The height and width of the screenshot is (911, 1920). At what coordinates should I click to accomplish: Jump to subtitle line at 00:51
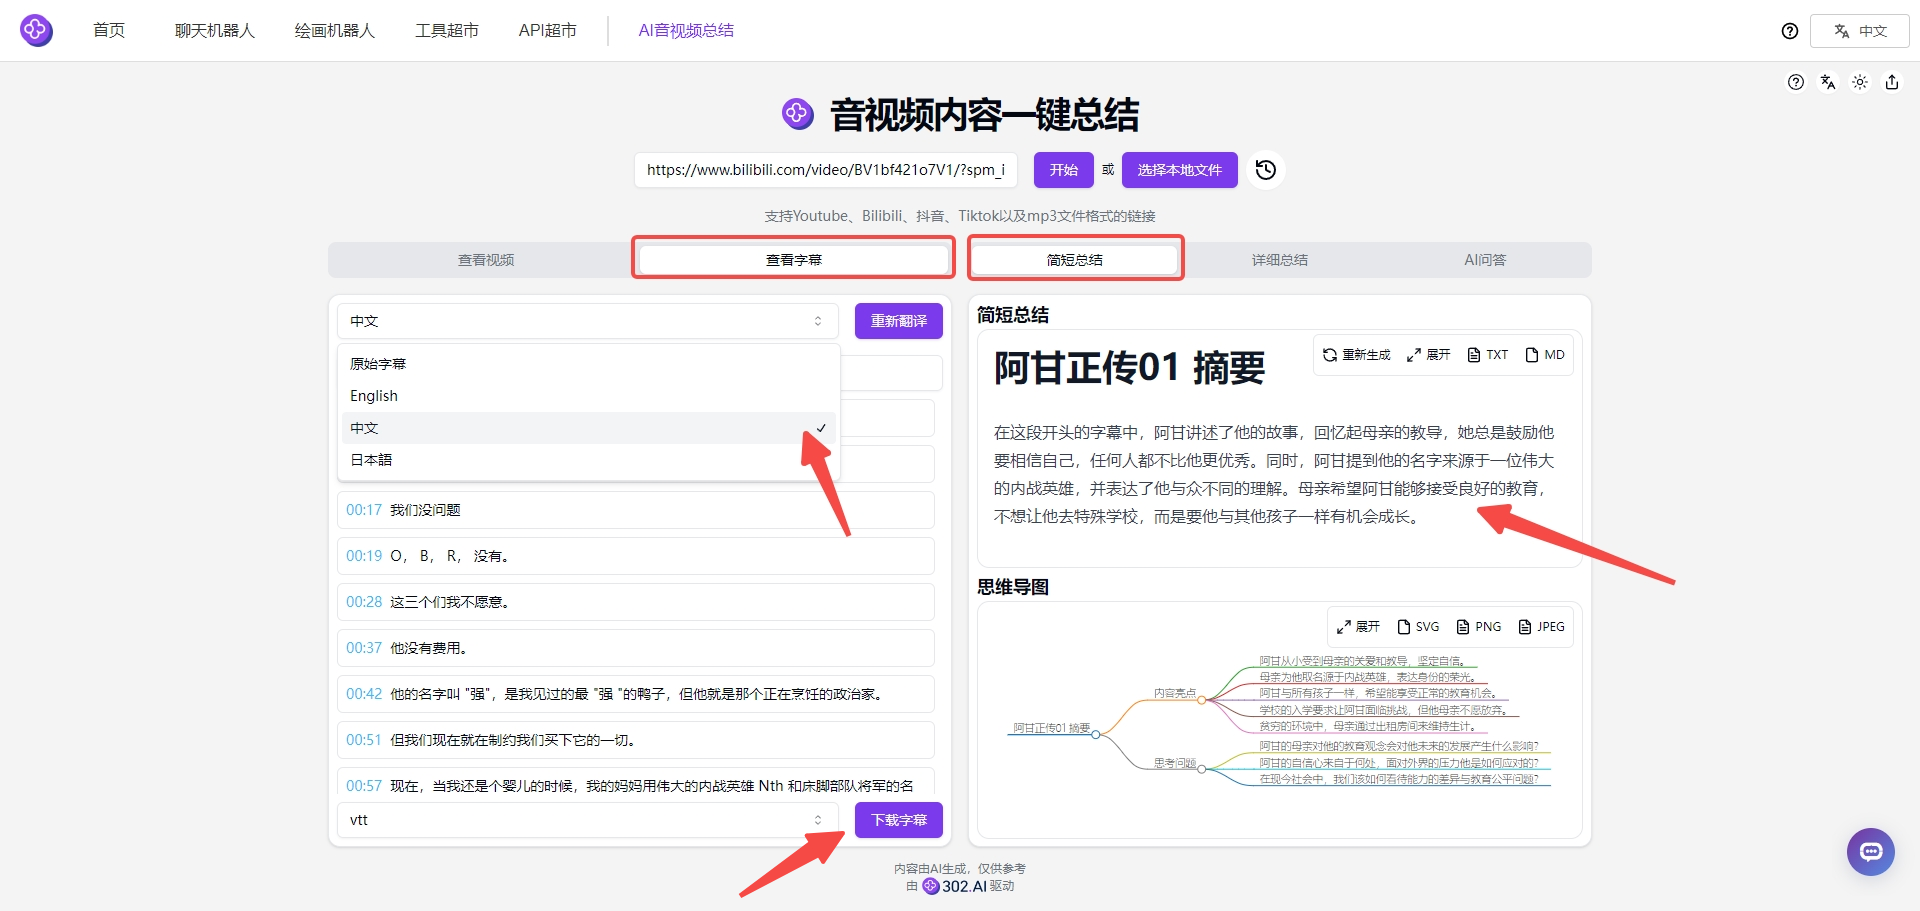click(x=636, y=740)
